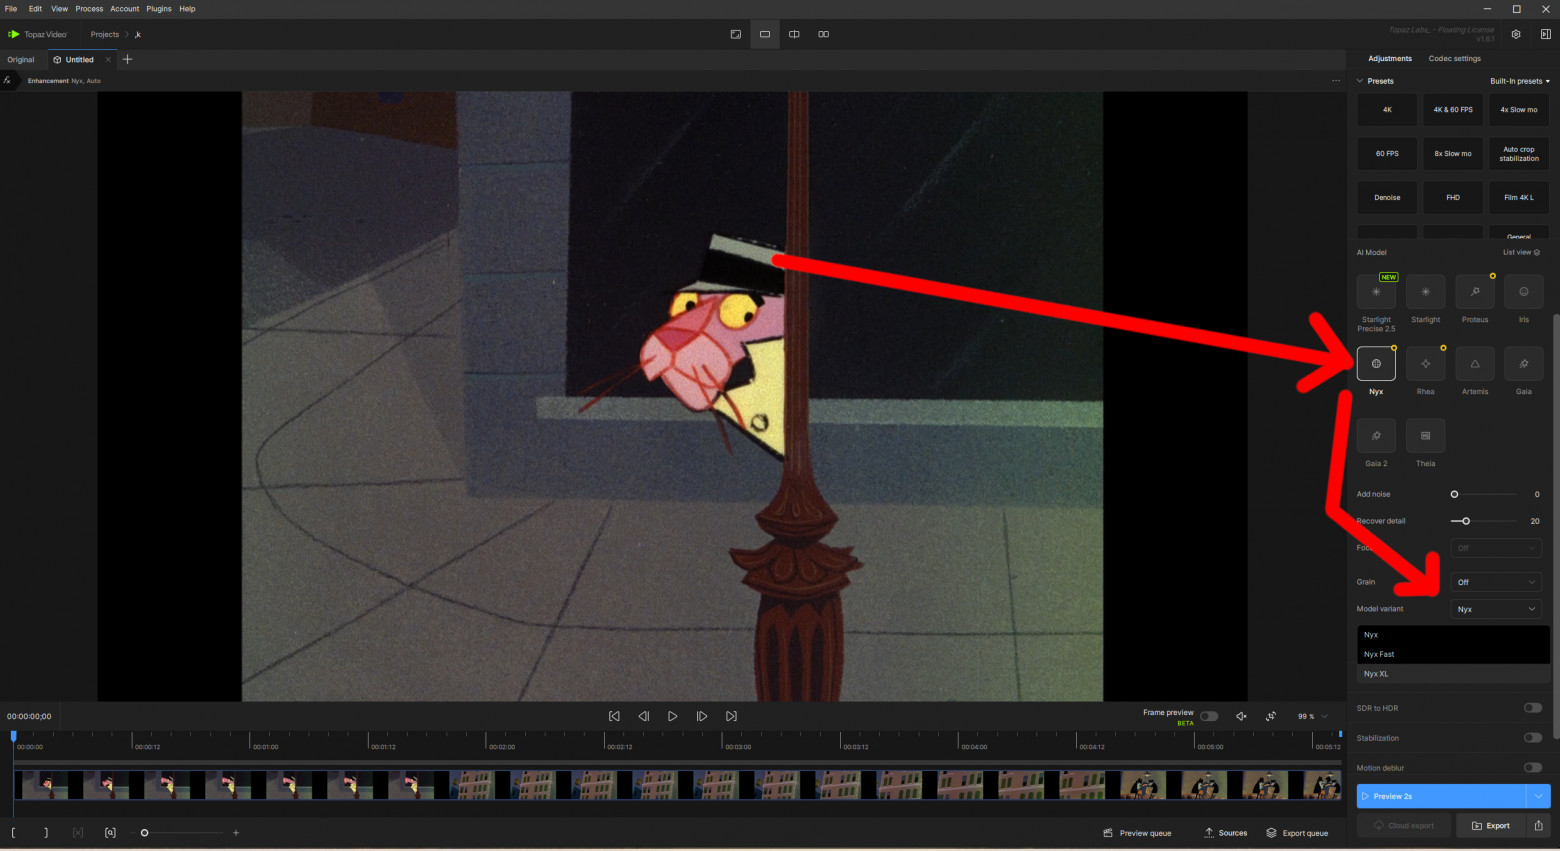Select the Gaia 2 AI model icon
The width and height of the screenshot is (1560, 851).
point(1376,436)
